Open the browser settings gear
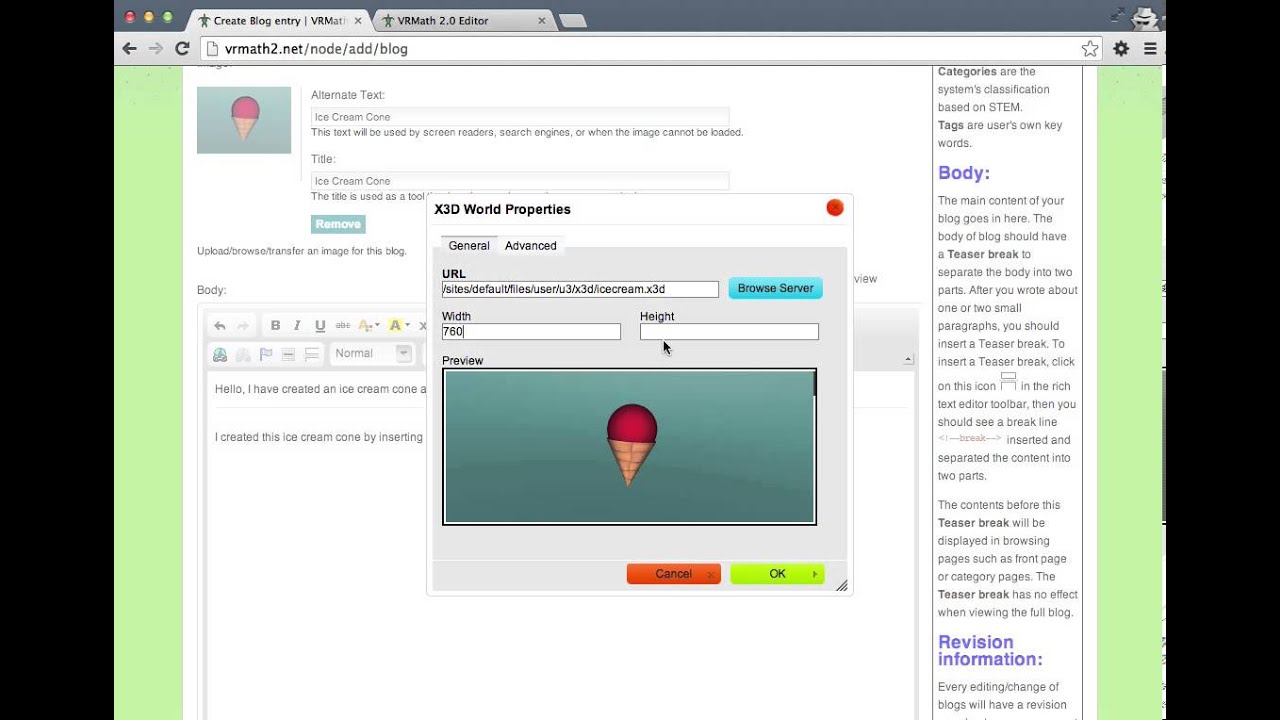Image resolution: width=1280 pixels, height=720 pixels. coord(1121,48)
